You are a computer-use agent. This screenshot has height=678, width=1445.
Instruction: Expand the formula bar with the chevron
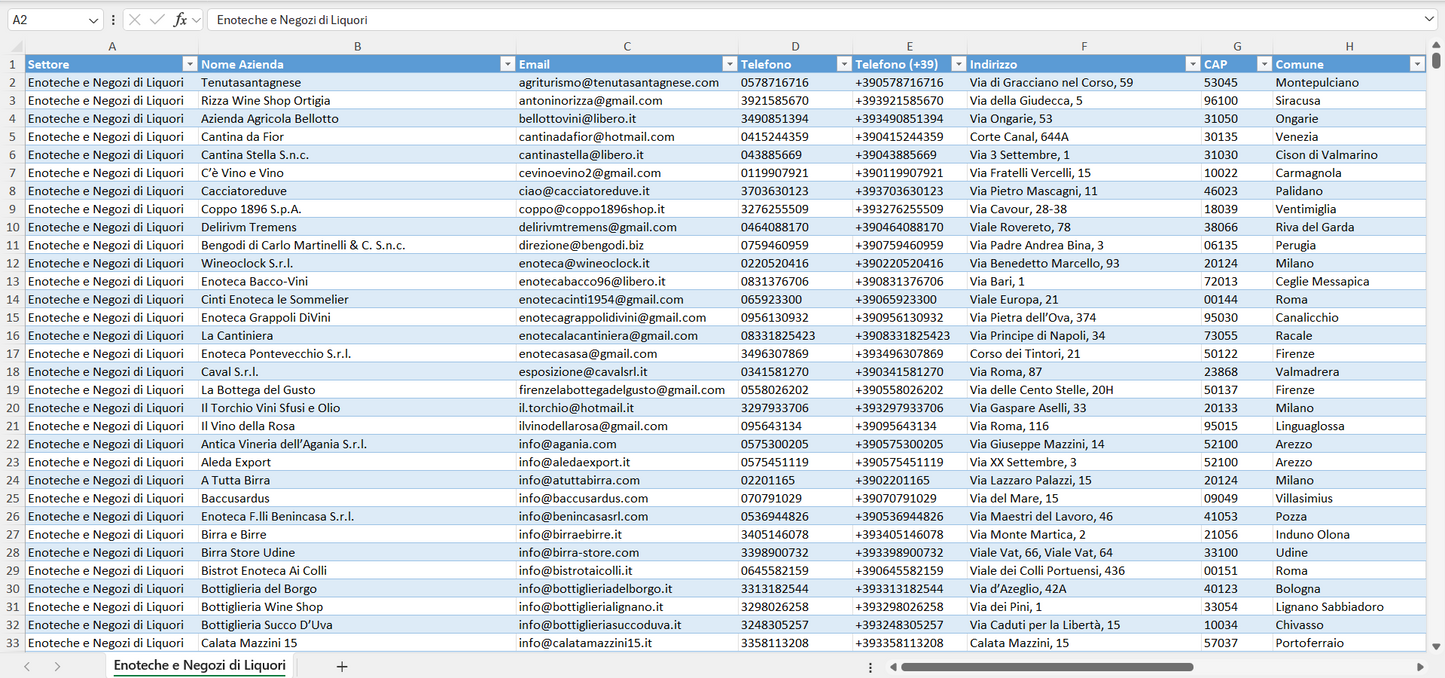1429,19
